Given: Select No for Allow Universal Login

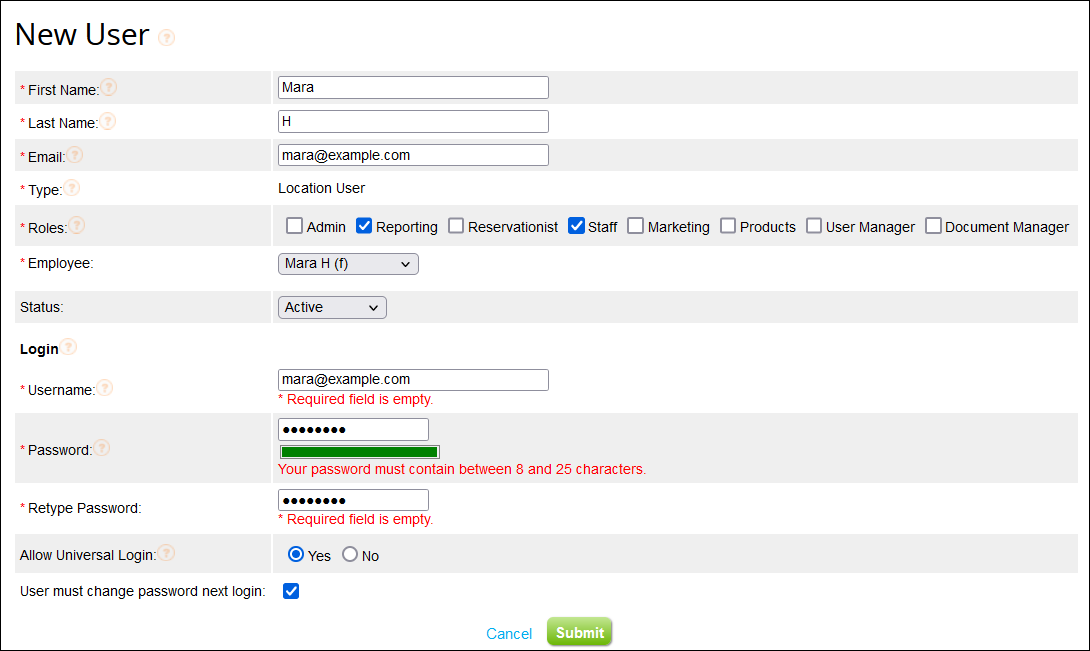Looking at the screenshot, I should coord(351,554).
